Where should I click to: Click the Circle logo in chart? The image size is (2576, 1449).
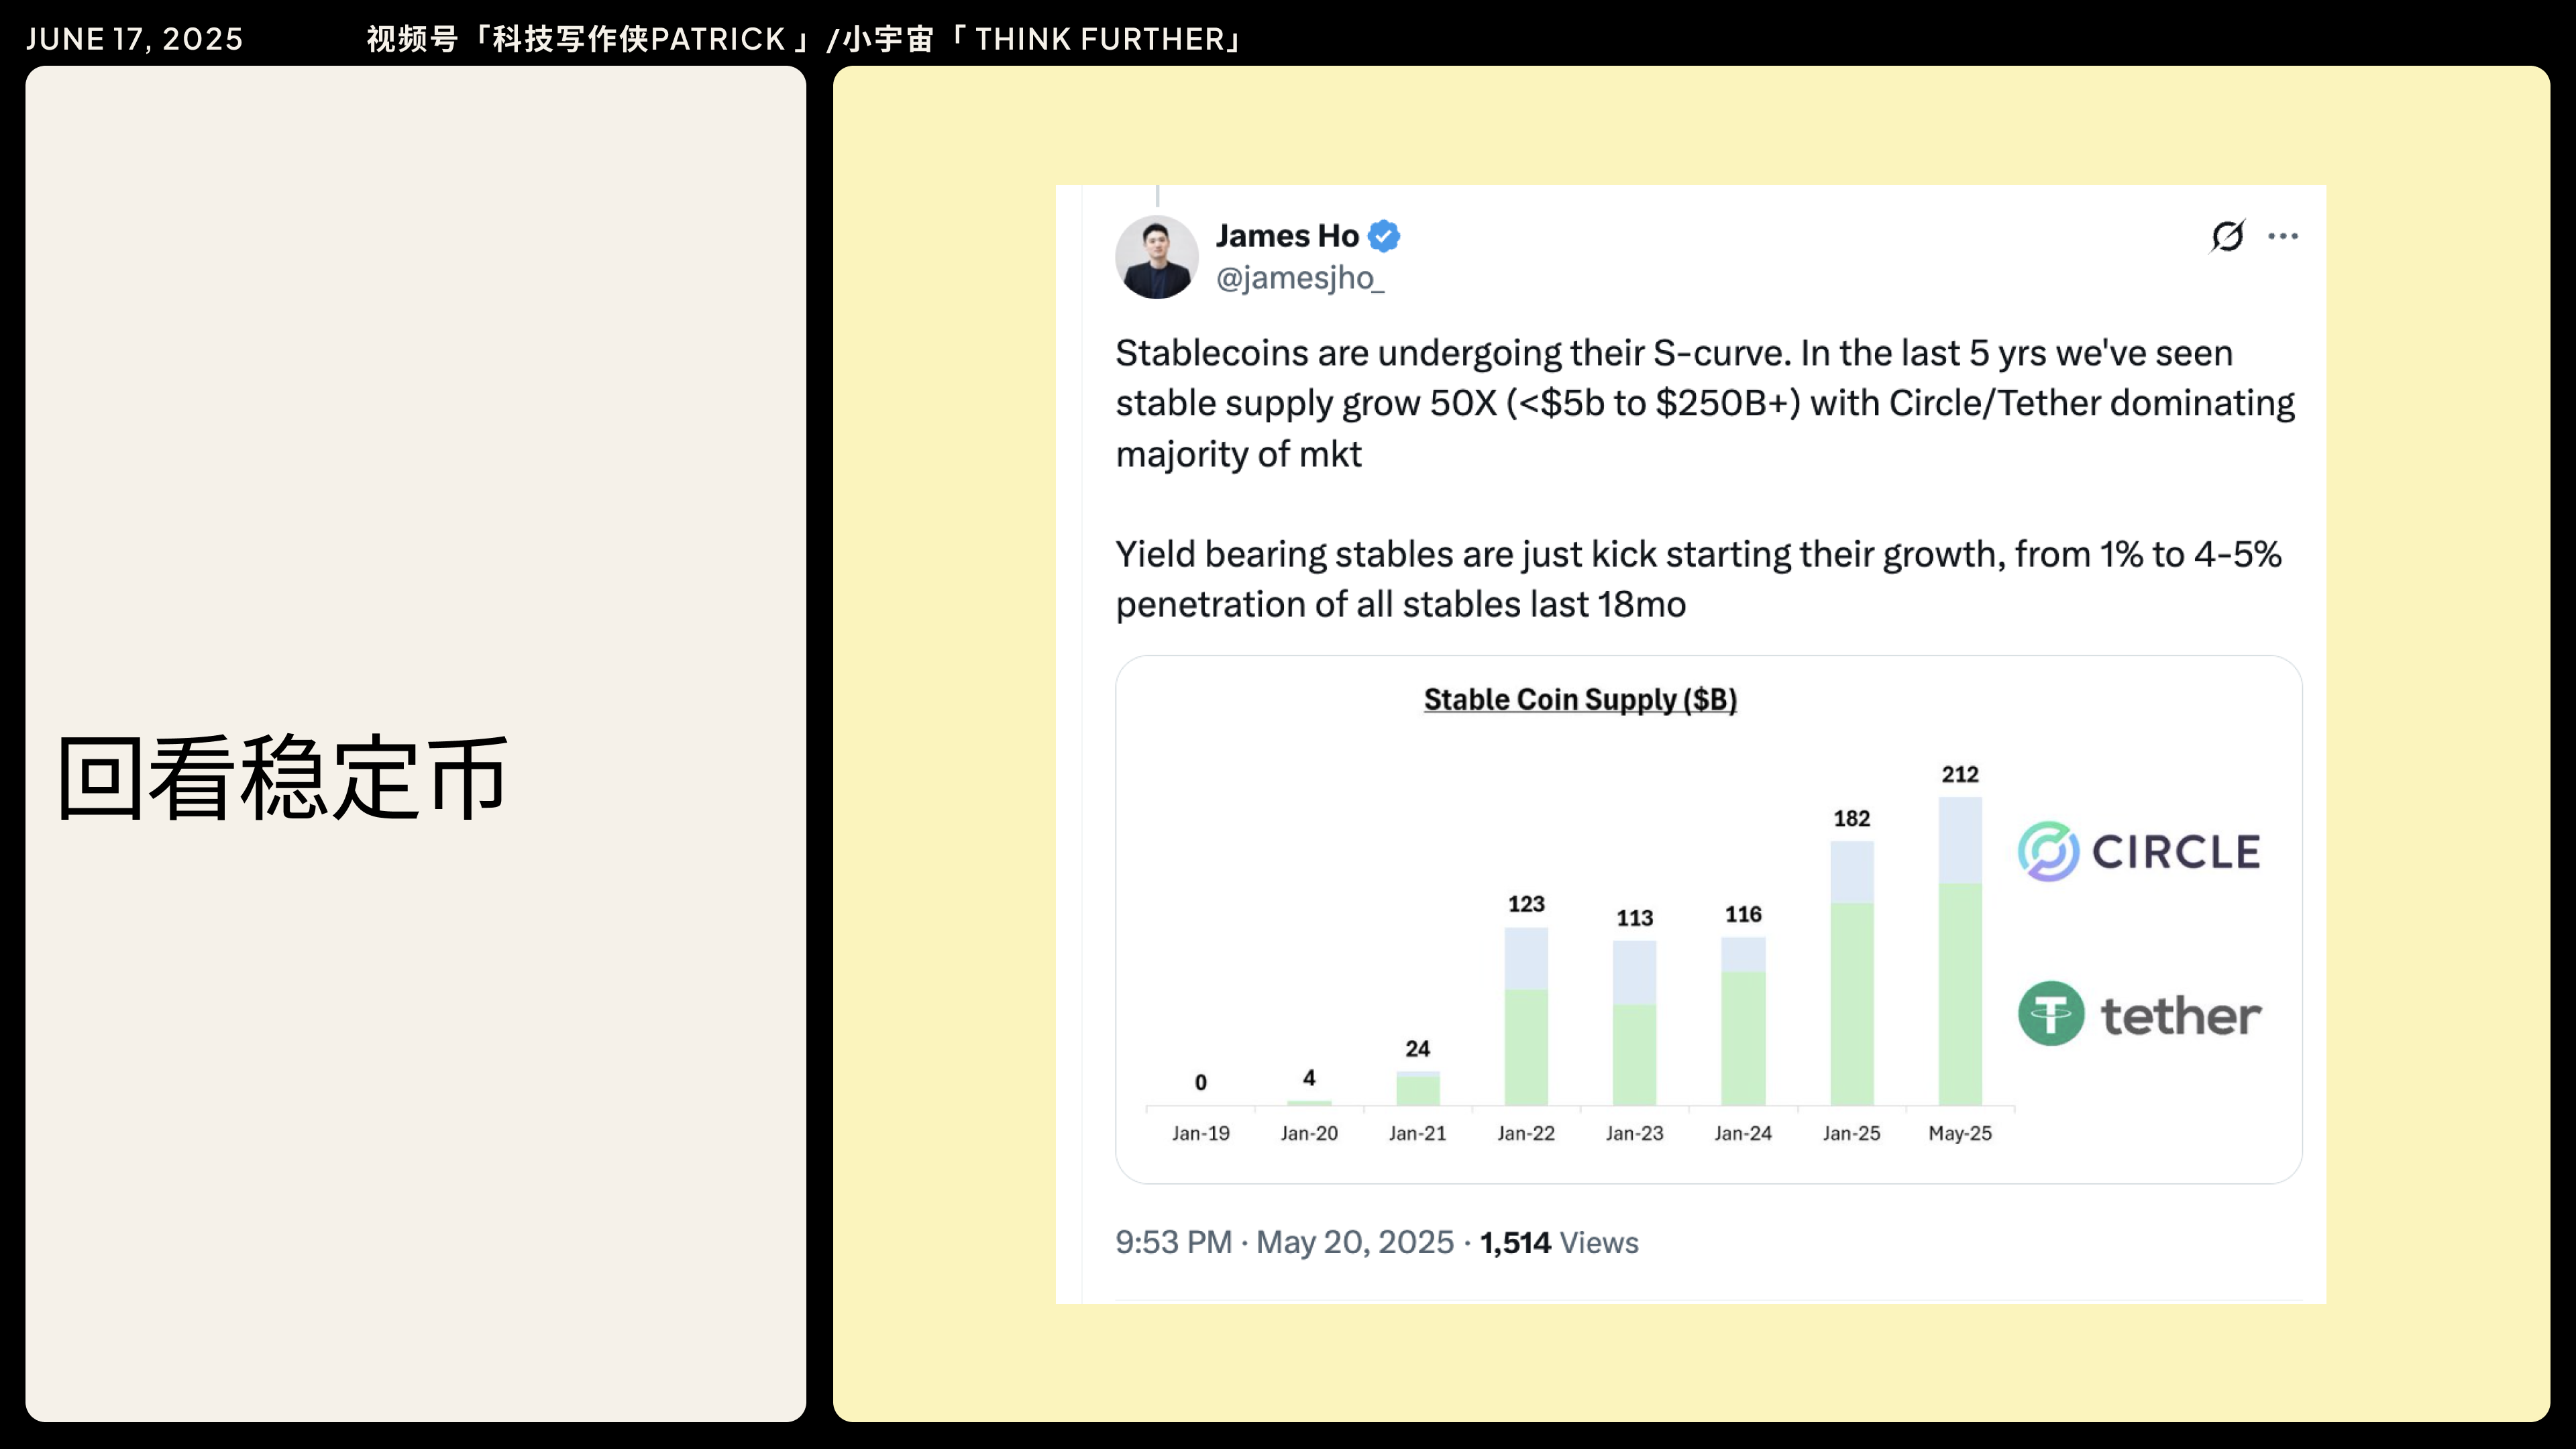coord(2139,852)
